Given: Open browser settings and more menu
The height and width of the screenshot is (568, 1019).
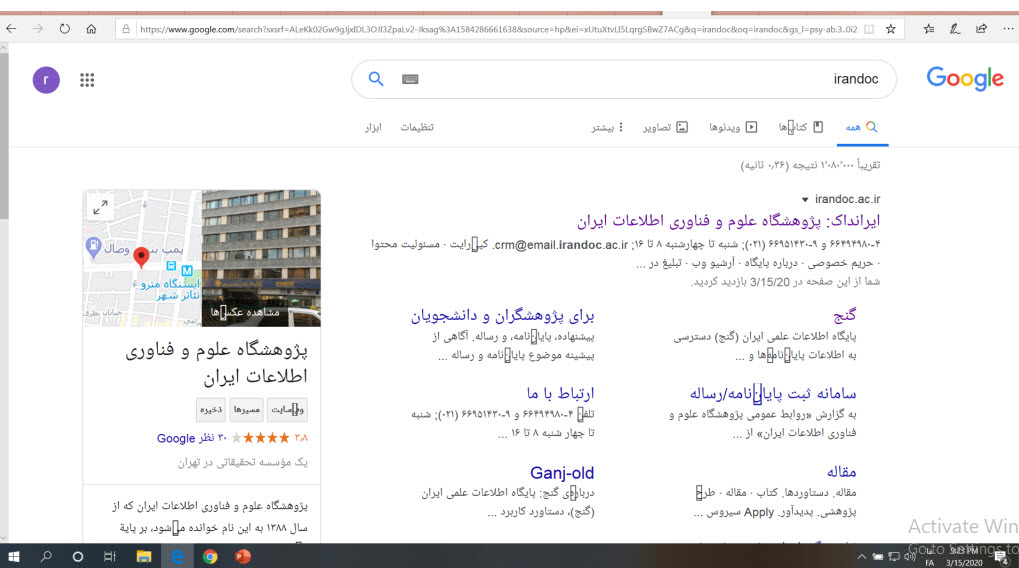Looking at the screenshot, I should click(1008, 29).
